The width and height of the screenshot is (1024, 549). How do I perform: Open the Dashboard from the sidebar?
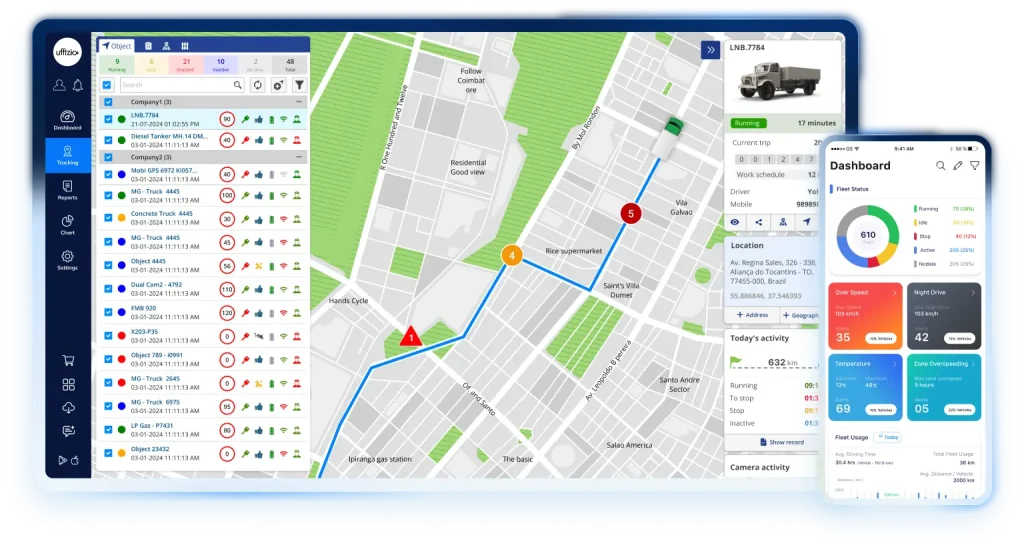pyautogui.click(x=67, y=120)
